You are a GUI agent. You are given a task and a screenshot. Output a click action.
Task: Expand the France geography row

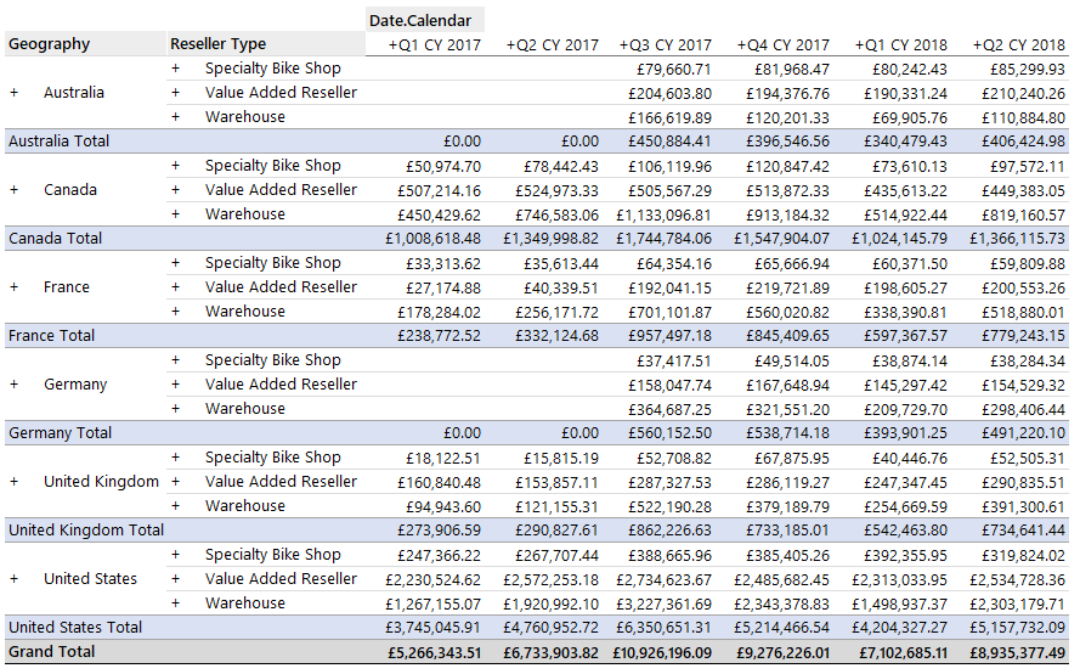tap(14, 287)
